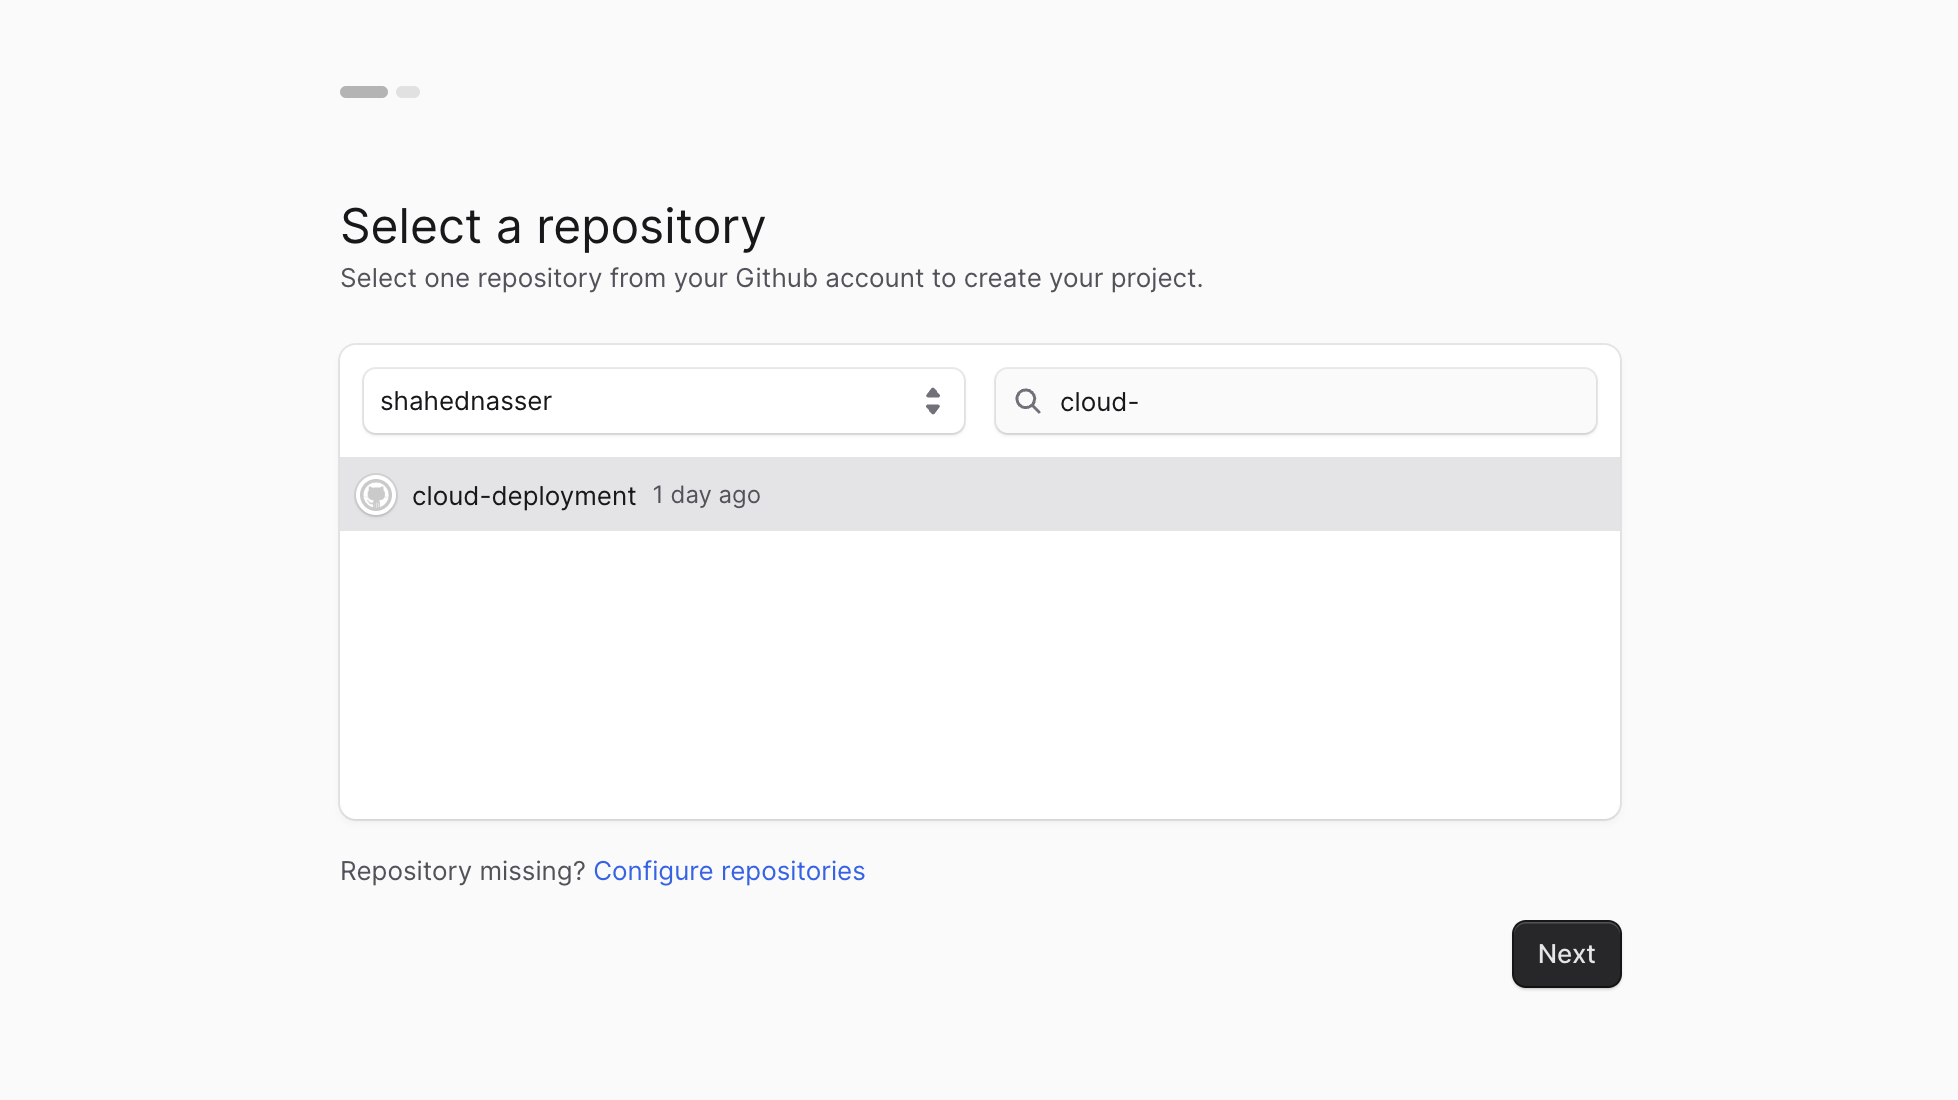
Task: Click the search icon inside the filter field
Action: 1028,401
